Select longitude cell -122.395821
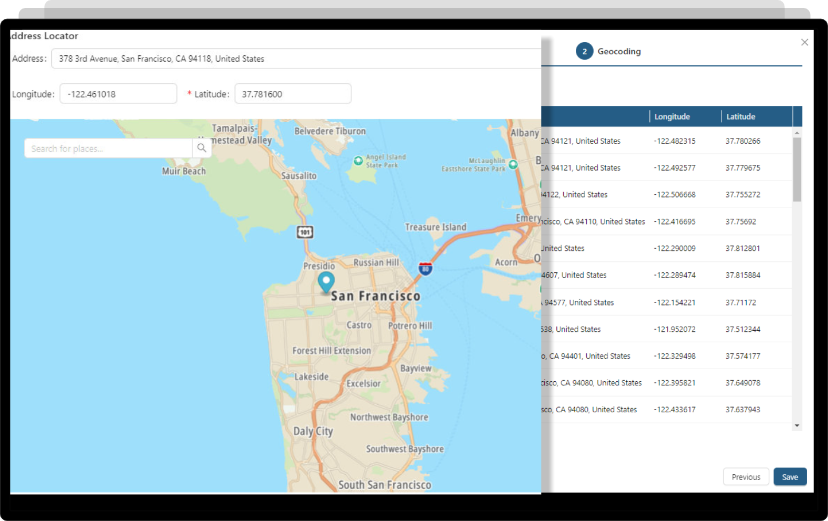Viewport: 828px width, 521px height. (x=674, y=383)
